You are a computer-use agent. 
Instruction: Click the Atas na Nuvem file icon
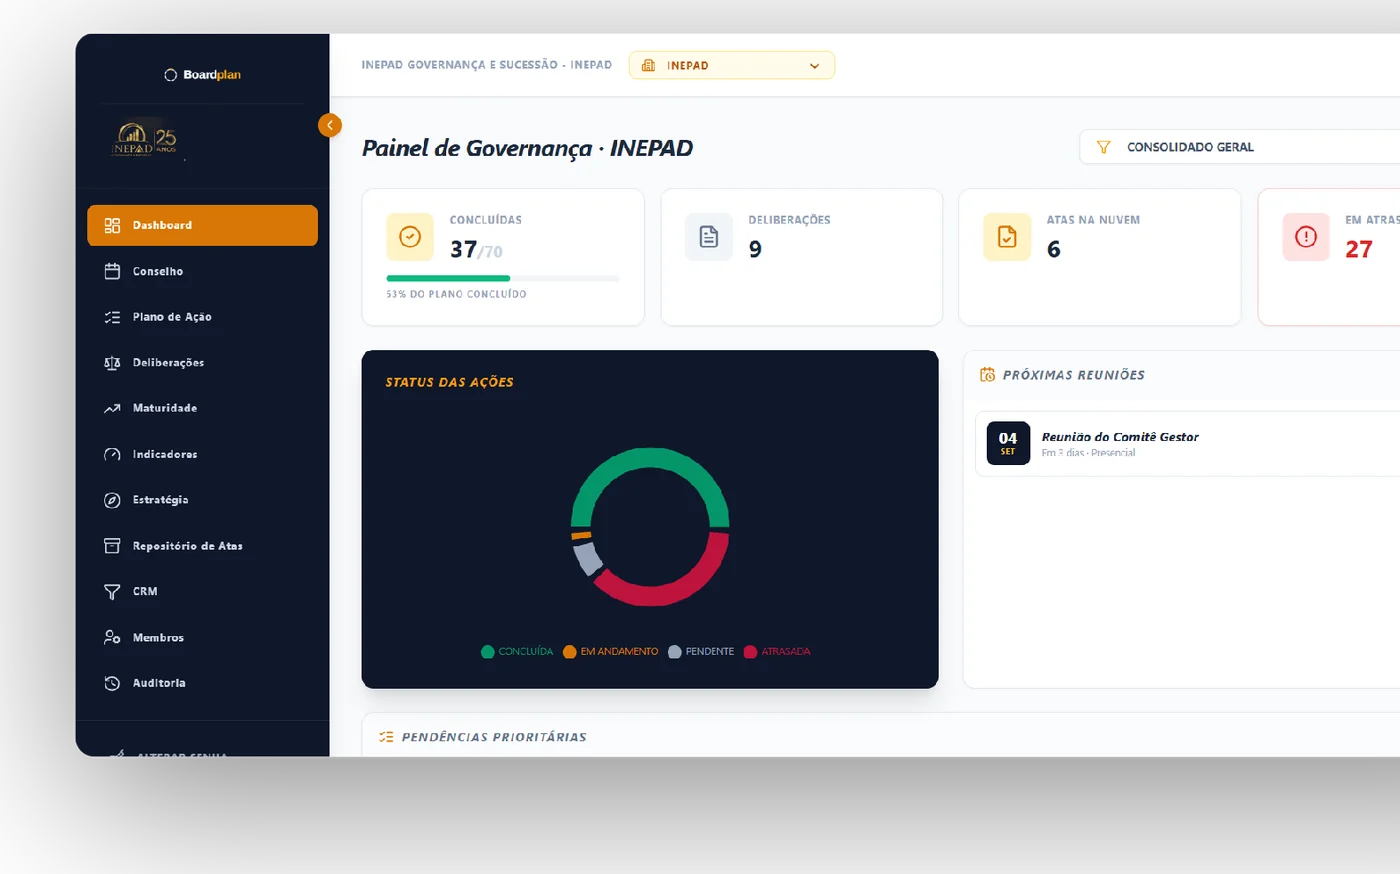[1007, 237]
